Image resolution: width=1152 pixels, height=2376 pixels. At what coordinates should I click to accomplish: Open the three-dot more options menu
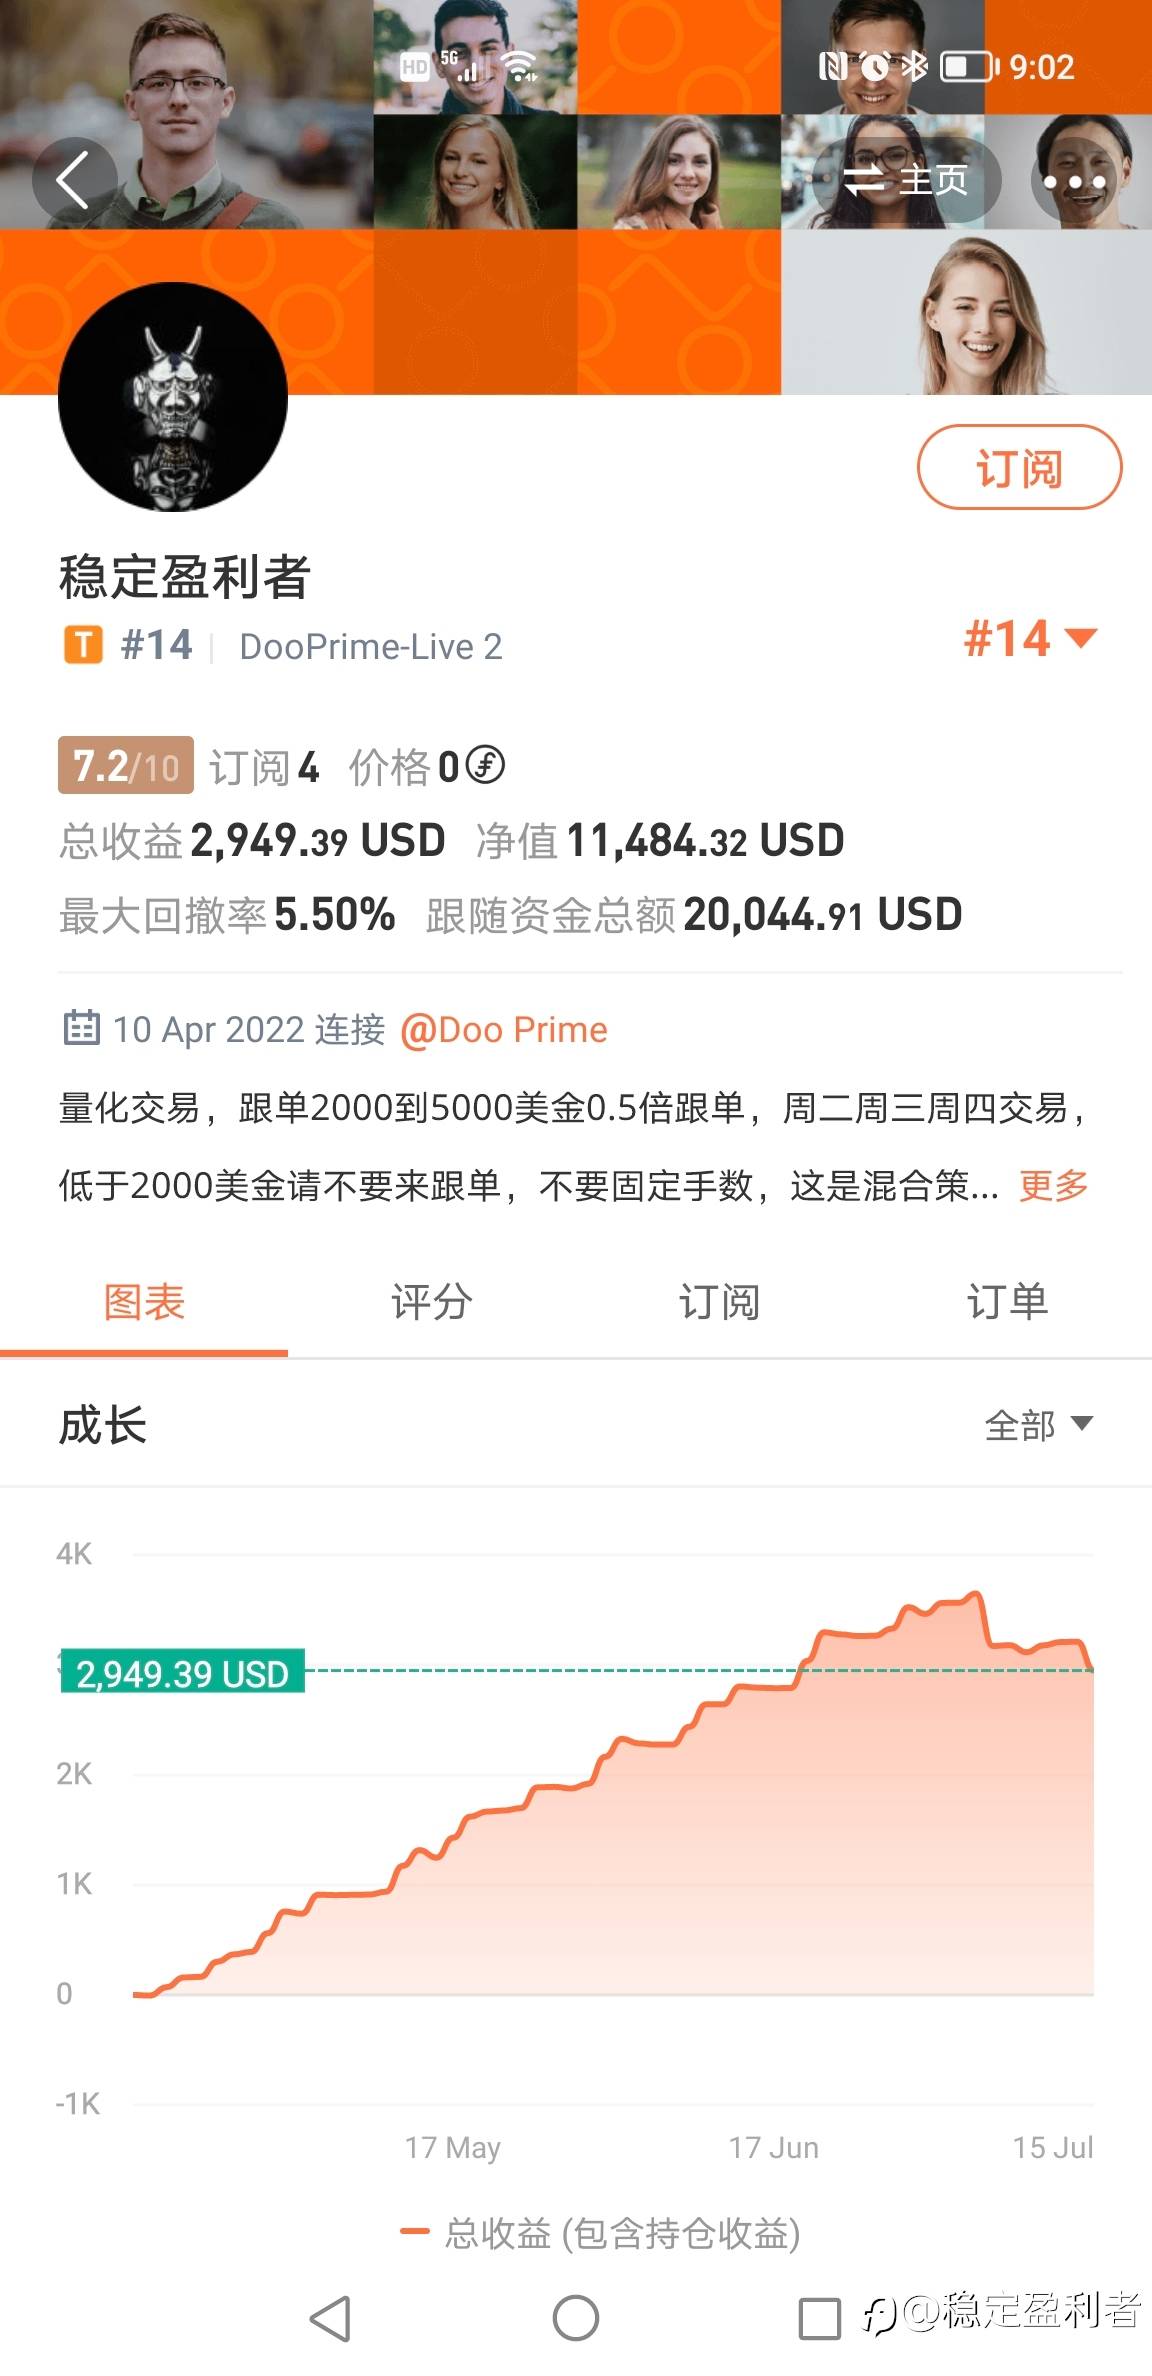coord(1074,182)
